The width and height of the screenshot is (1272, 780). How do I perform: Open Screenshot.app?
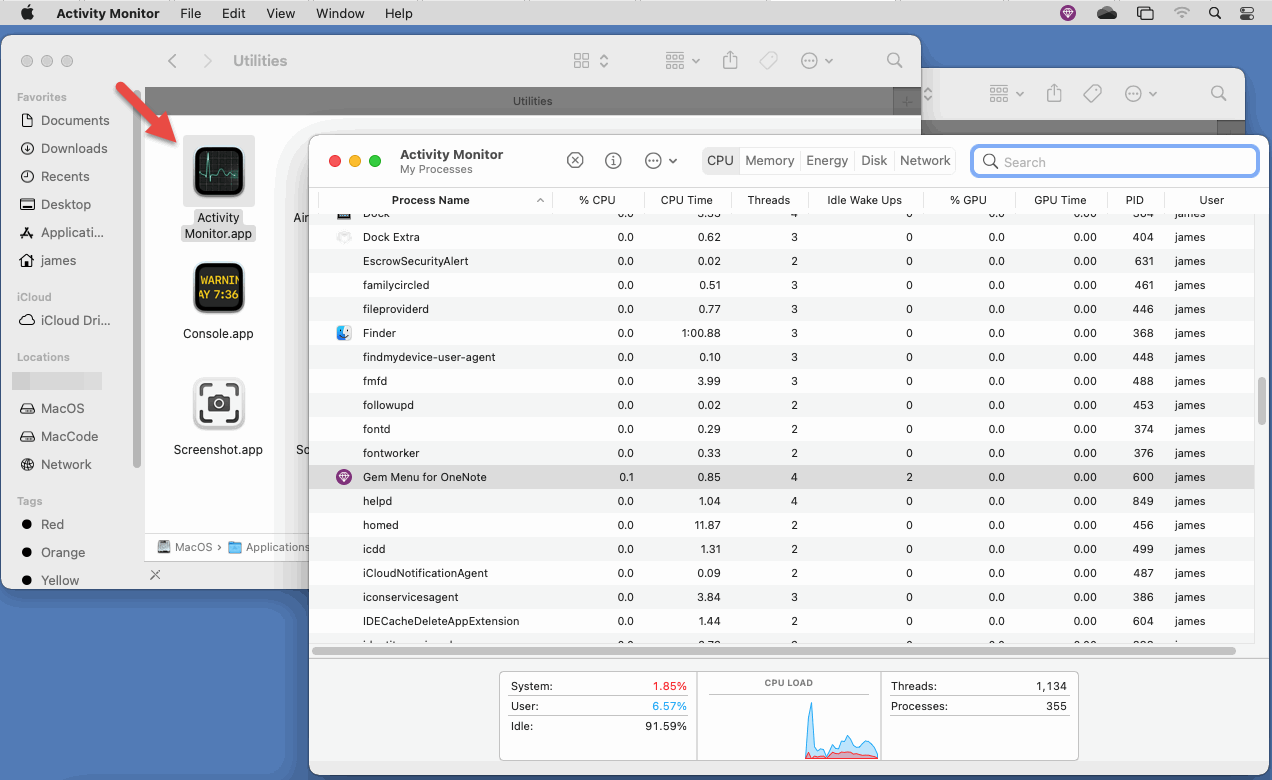click(218, 403)
